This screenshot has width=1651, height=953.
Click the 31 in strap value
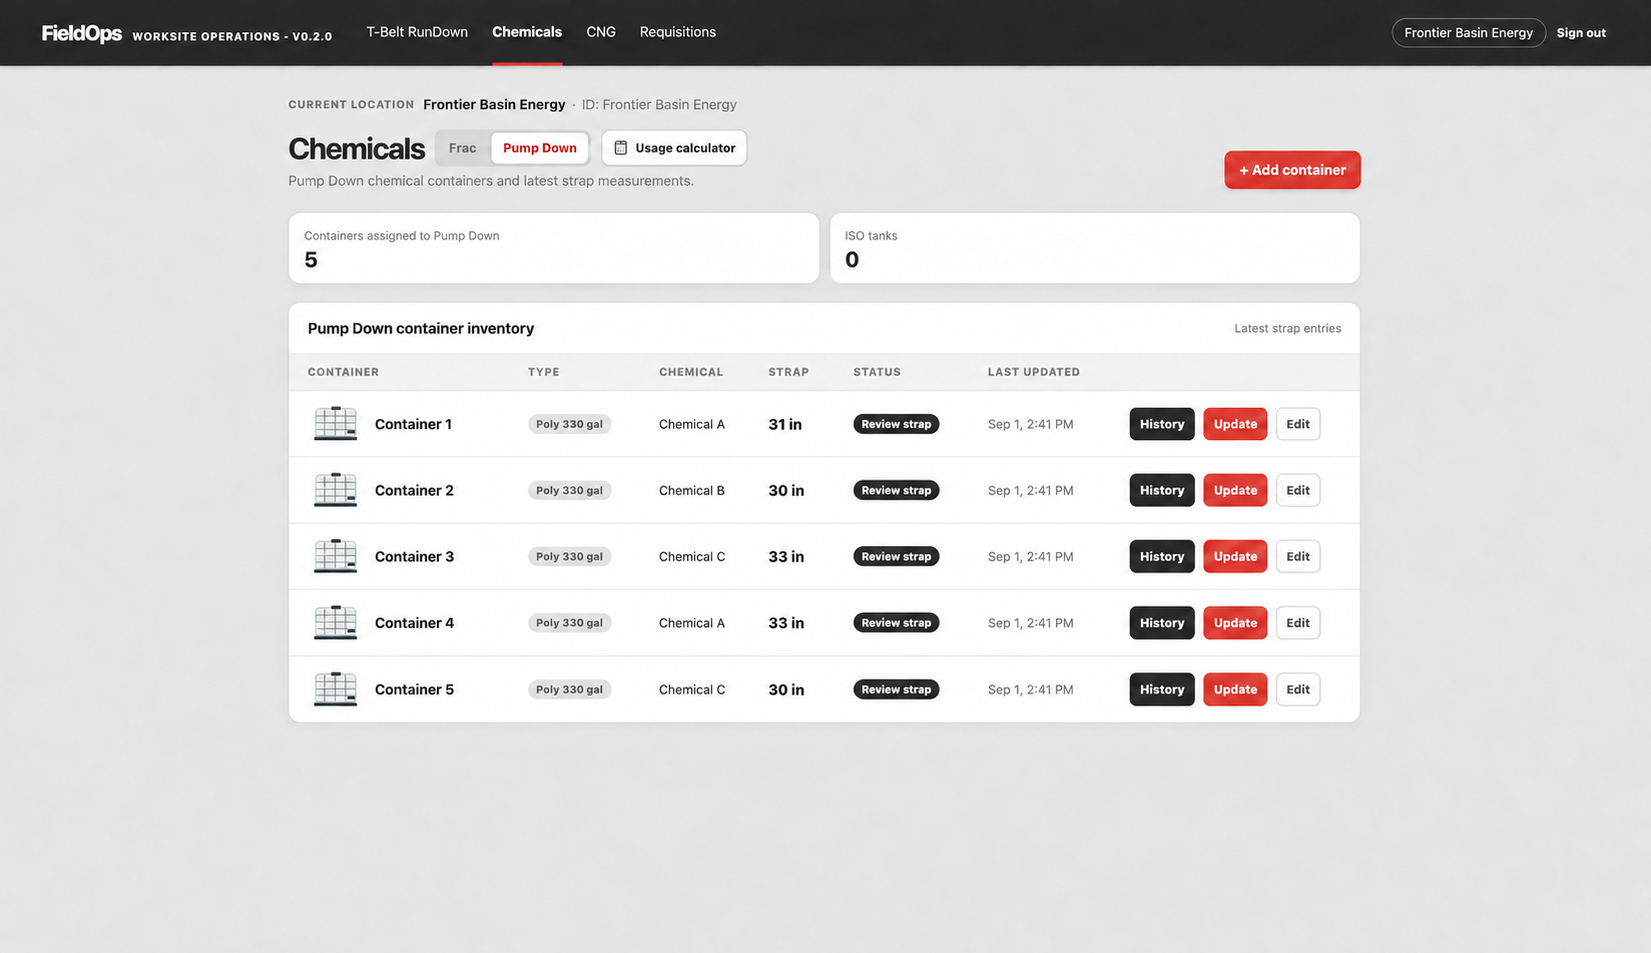pos(785,424)
